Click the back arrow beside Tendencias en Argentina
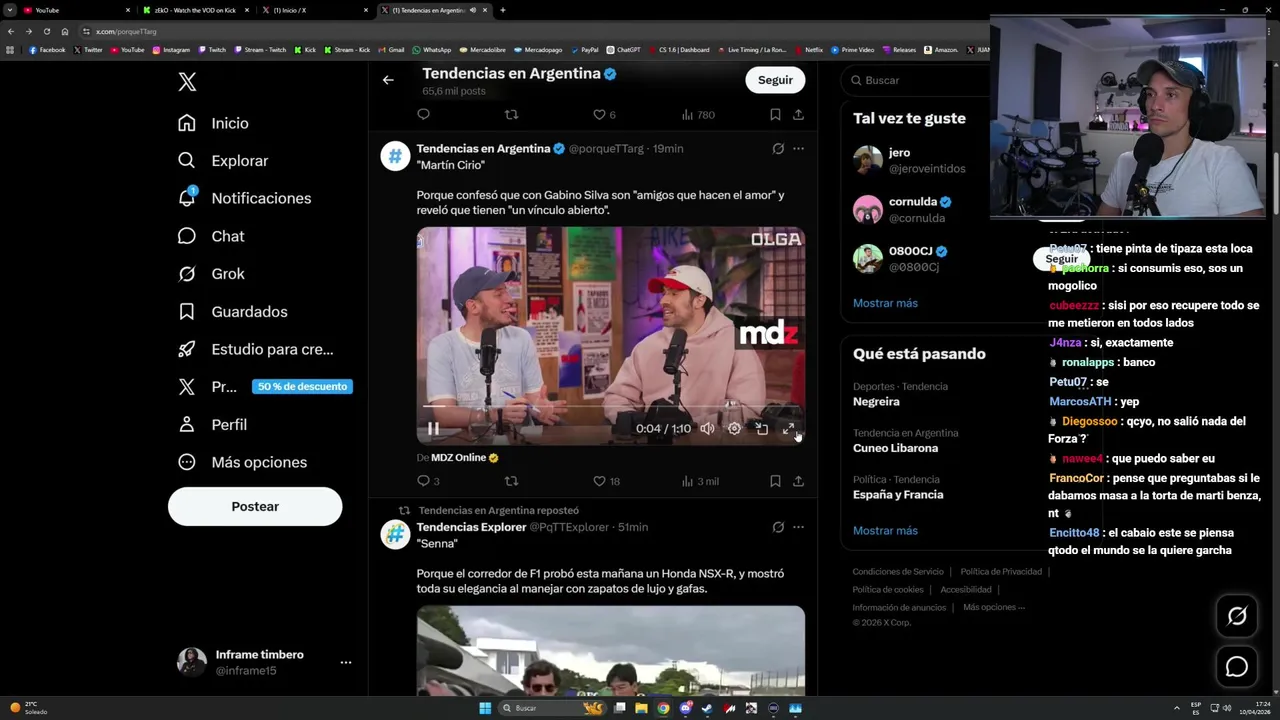Viewport: 1280px width, 720px height. click(388, 80)
